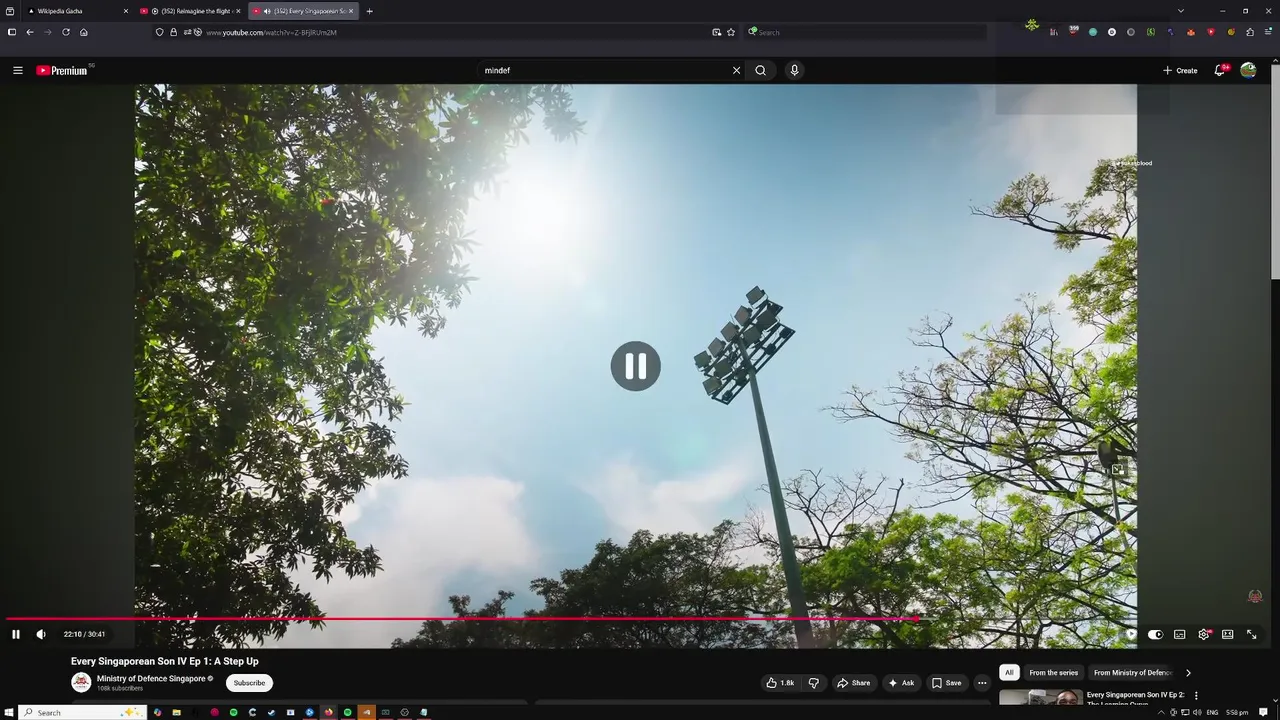Open the channel avatar beside the title
The image size is (1280, 720).
[81, 683]
